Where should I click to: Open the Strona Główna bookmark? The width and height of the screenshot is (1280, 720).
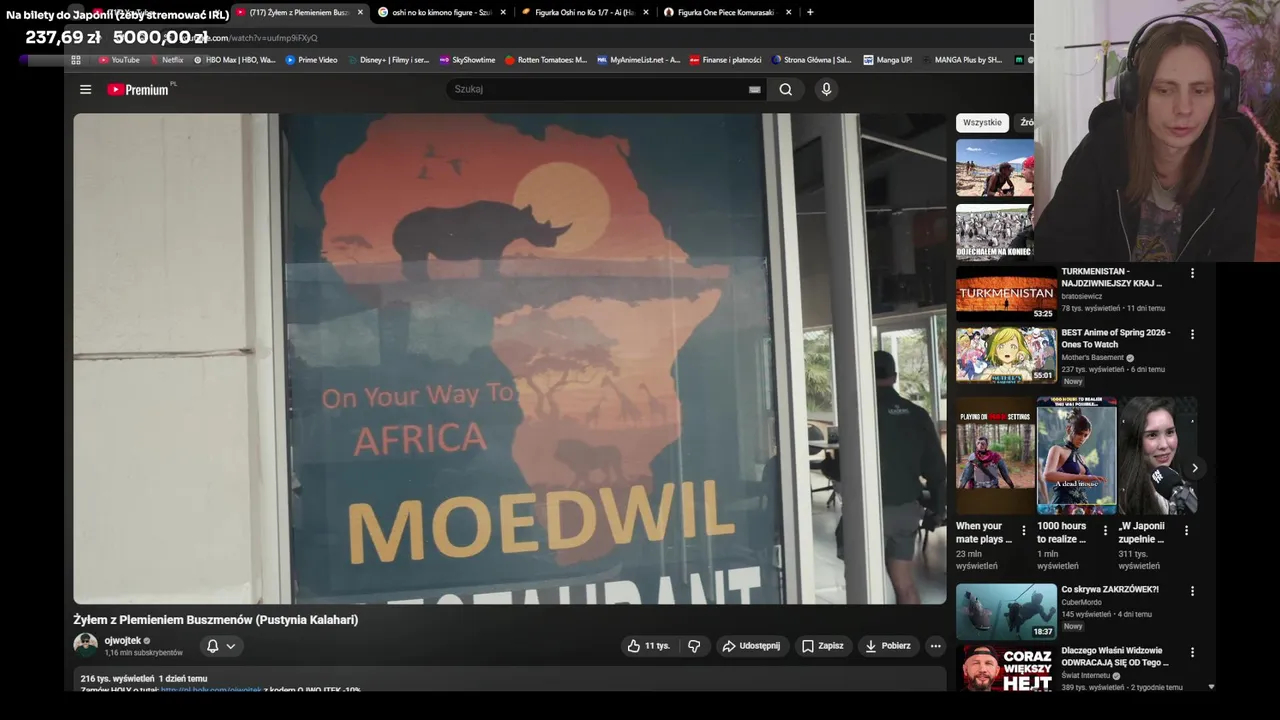pos(811,60)
